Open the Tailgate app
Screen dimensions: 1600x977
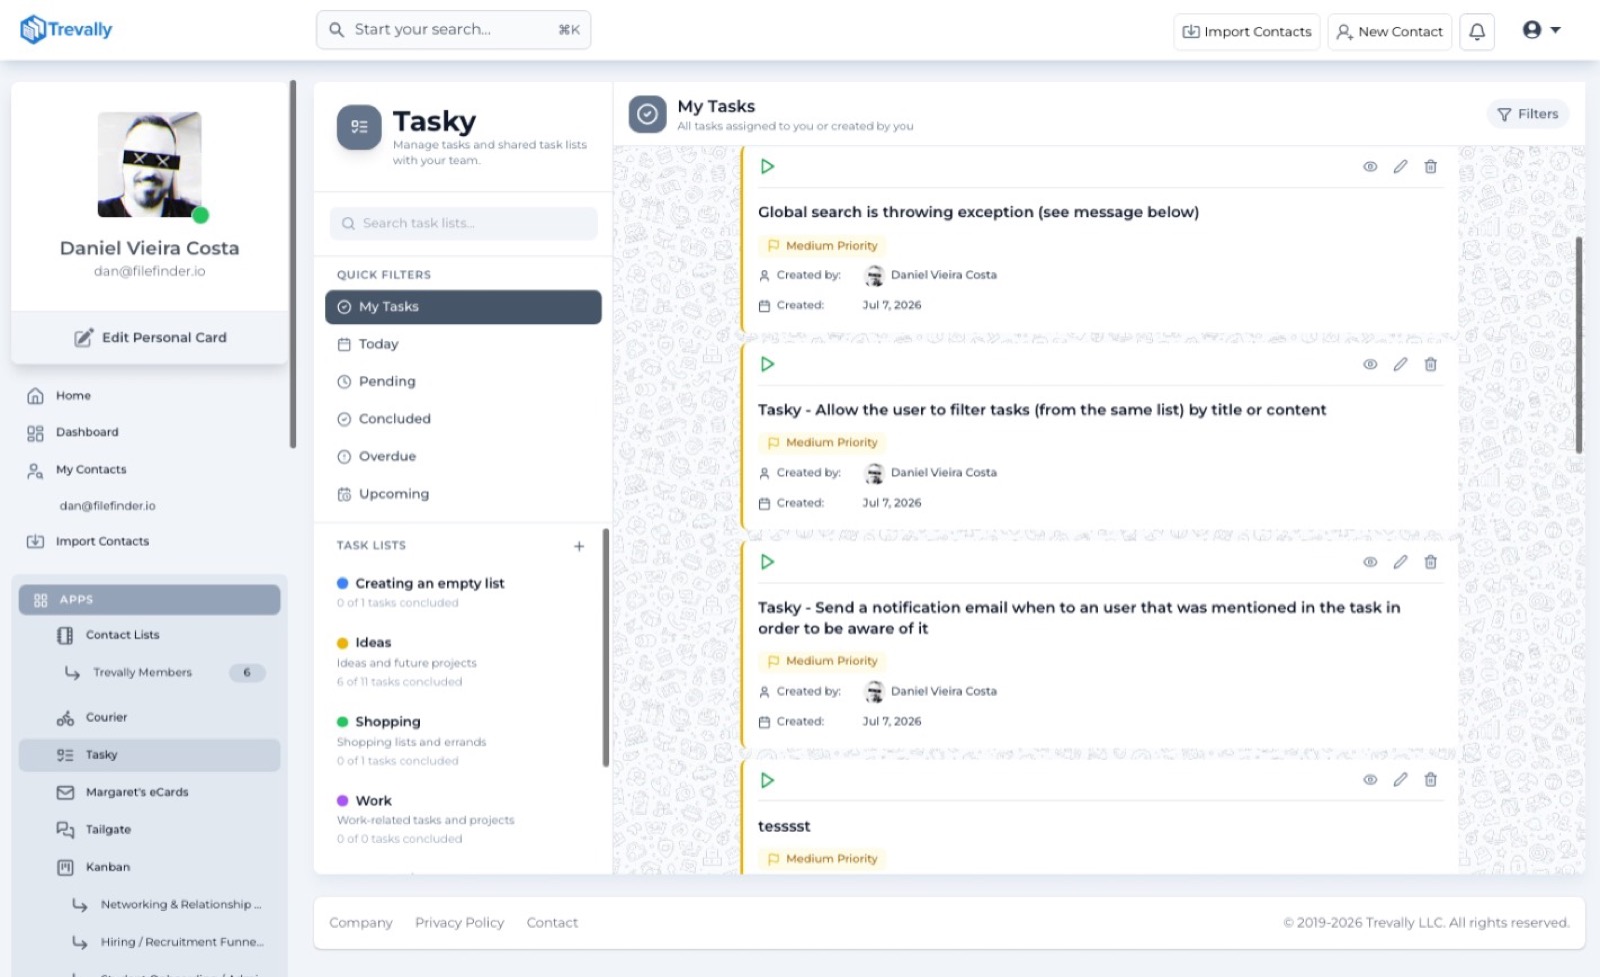pos(108,830)
